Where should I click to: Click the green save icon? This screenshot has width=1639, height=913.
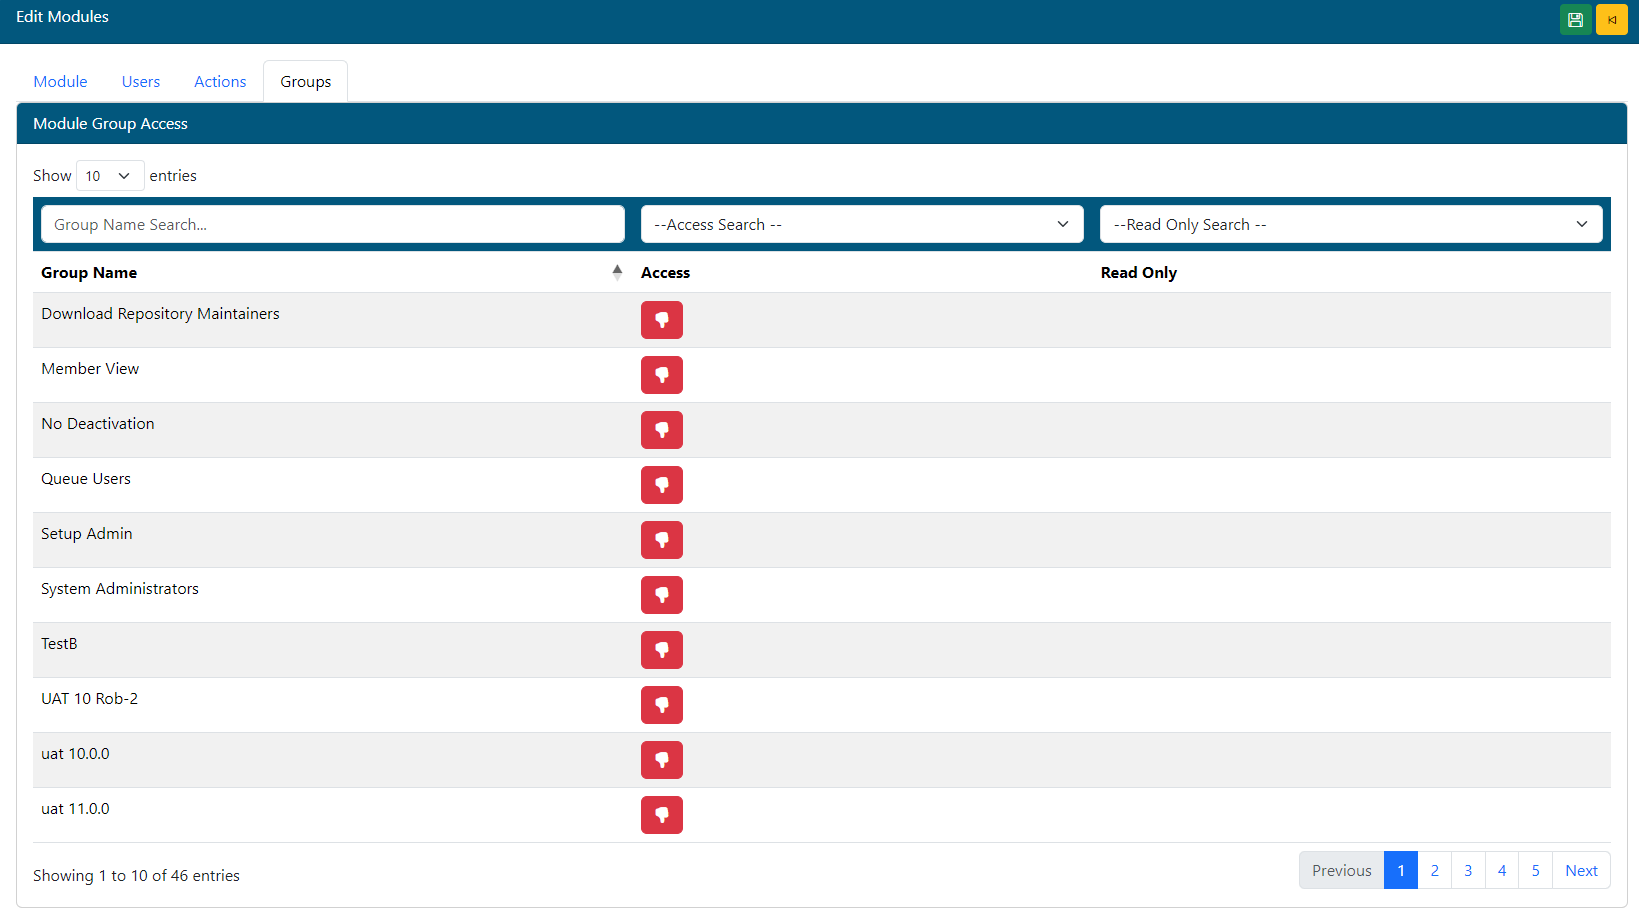point(1575,20)
